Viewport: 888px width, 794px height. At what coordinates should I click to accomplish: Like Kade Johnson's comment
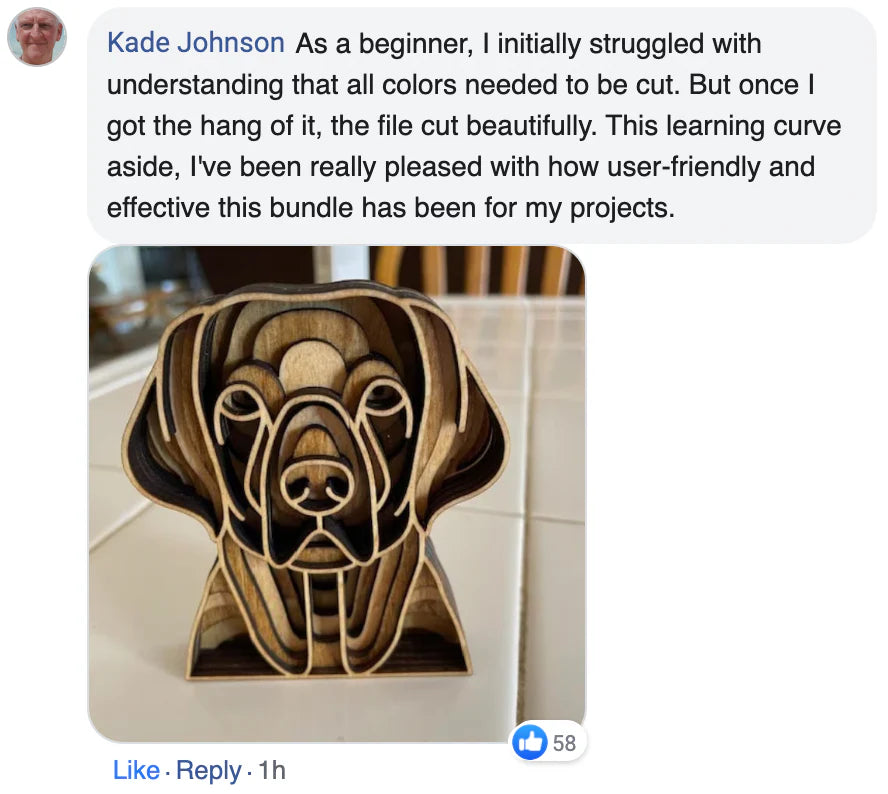[x=136, y=770]
